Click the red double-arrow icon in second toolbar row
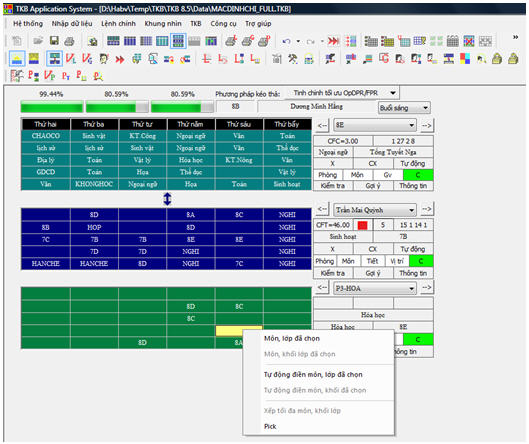Viewport: 529px width, 444px height. (x=119, y=59)
